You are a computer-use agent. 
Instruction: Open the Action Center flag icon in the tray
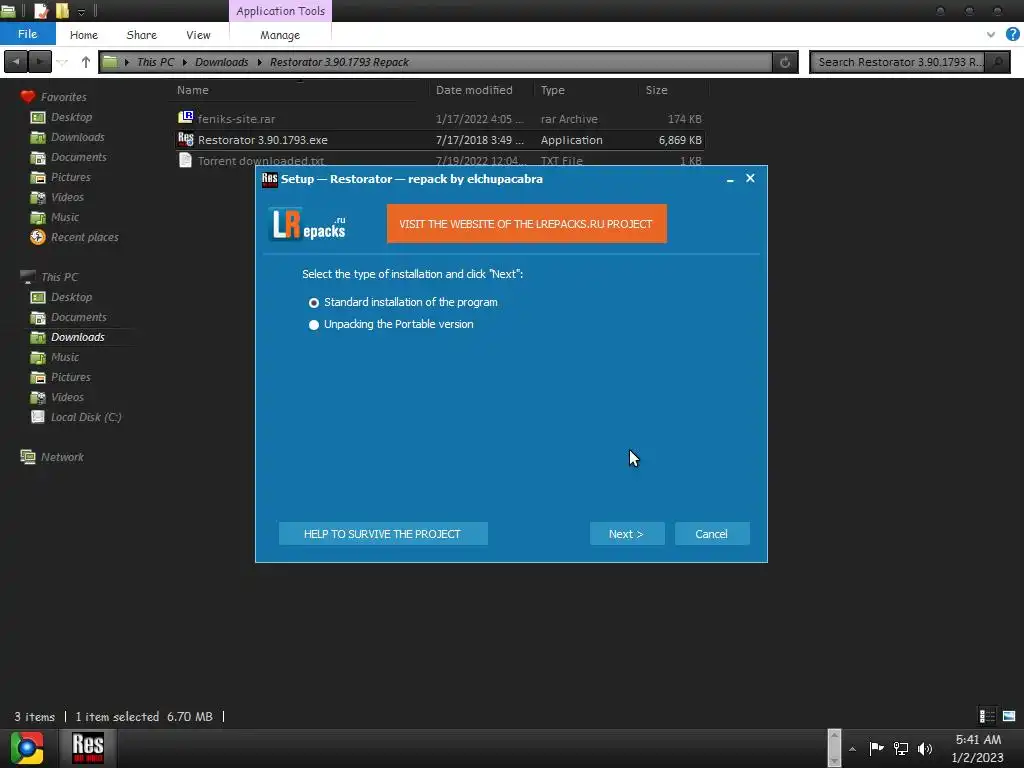[876, 748]
